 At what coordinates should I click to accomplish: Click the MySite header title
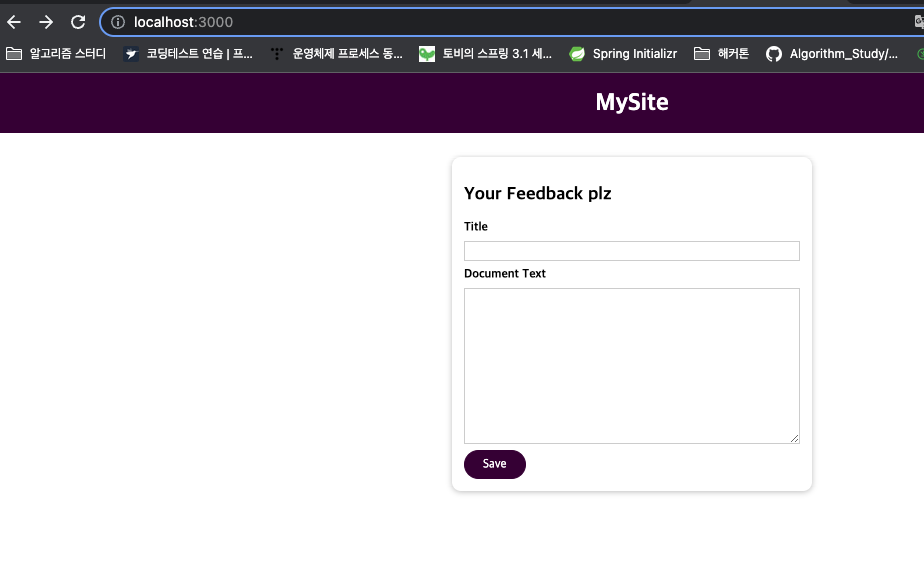tap(632, 103)
